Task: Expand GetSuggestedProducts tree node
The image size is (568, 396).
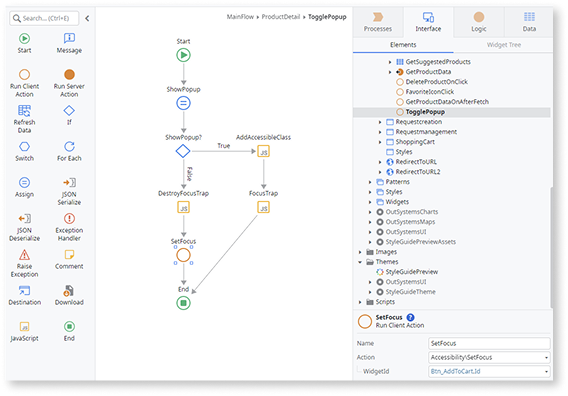Action: coord(390,62)
